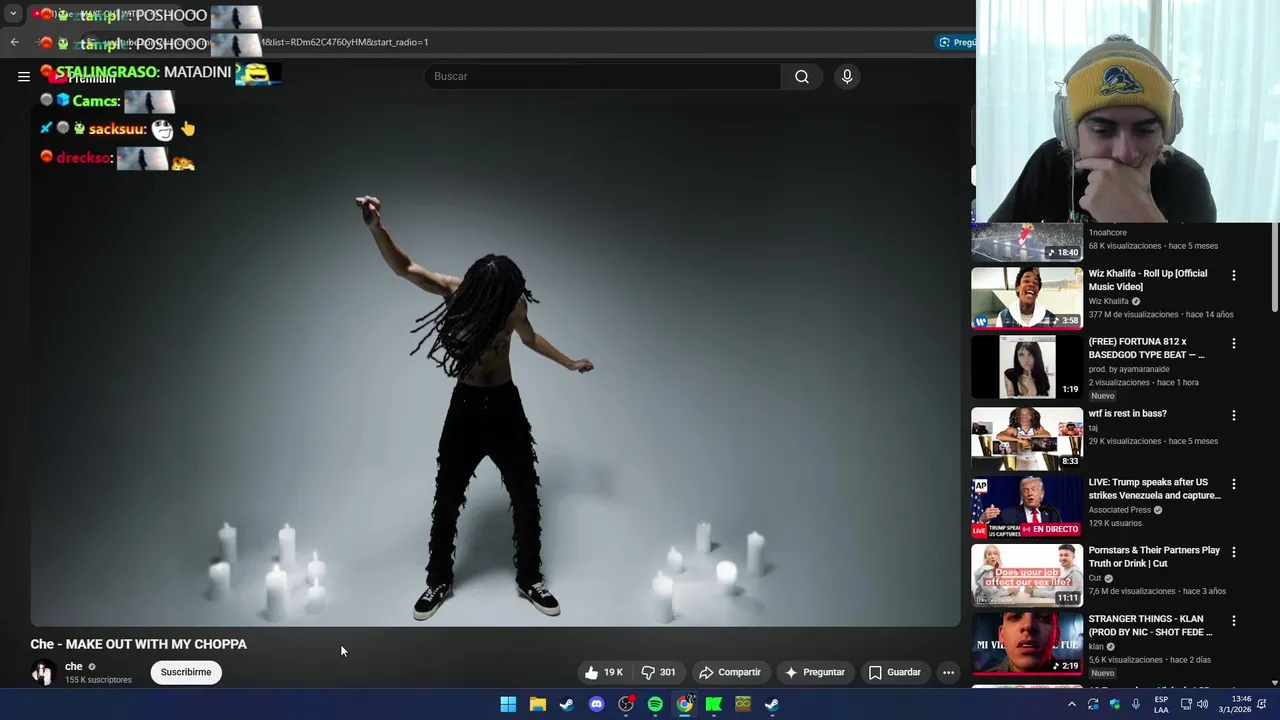
Task: Start voice search with microphone icon
Action: point(847,76)
